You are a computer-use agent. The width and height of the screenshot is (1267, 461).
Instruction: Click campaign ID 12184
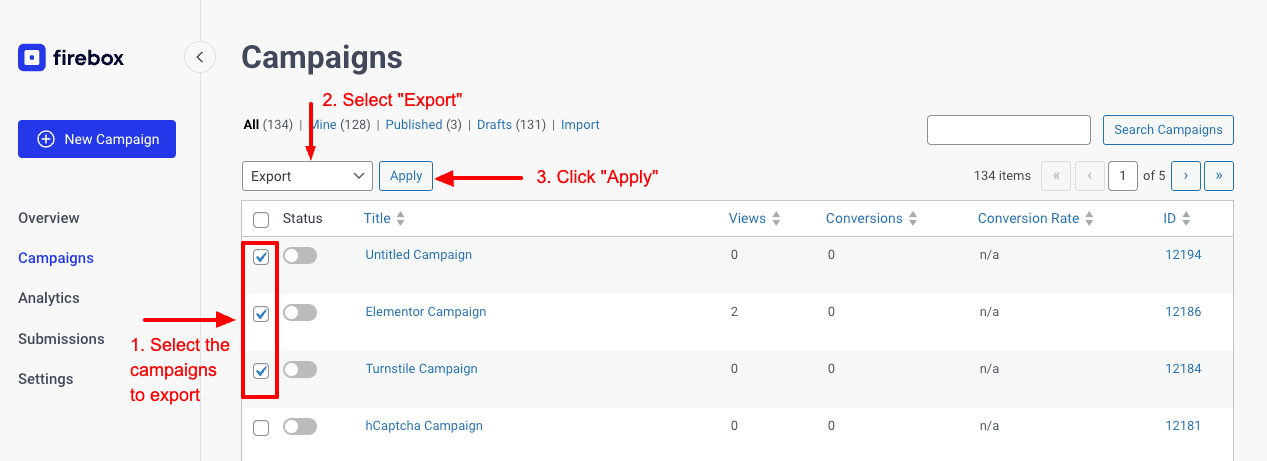click(1183, 369)
